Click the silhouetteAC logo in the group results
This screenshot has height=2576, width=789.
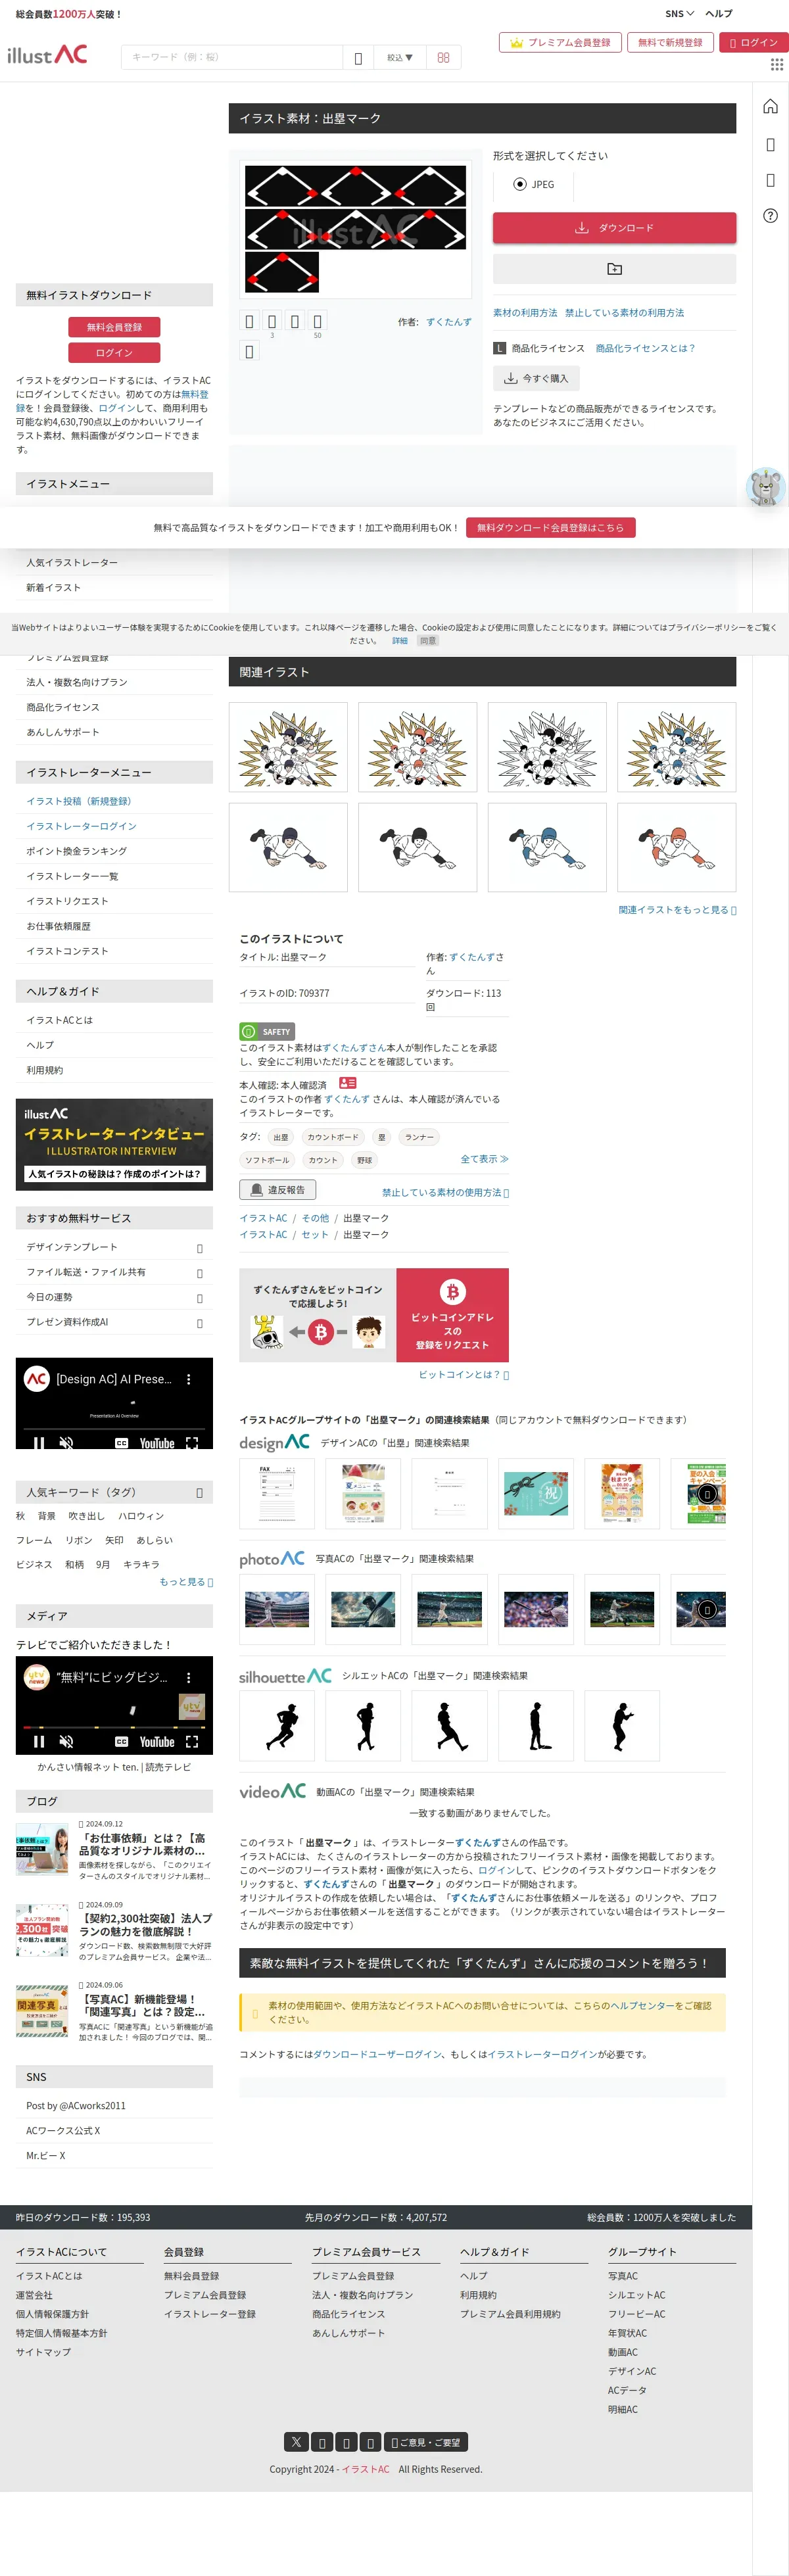[x=285, y=1675]
